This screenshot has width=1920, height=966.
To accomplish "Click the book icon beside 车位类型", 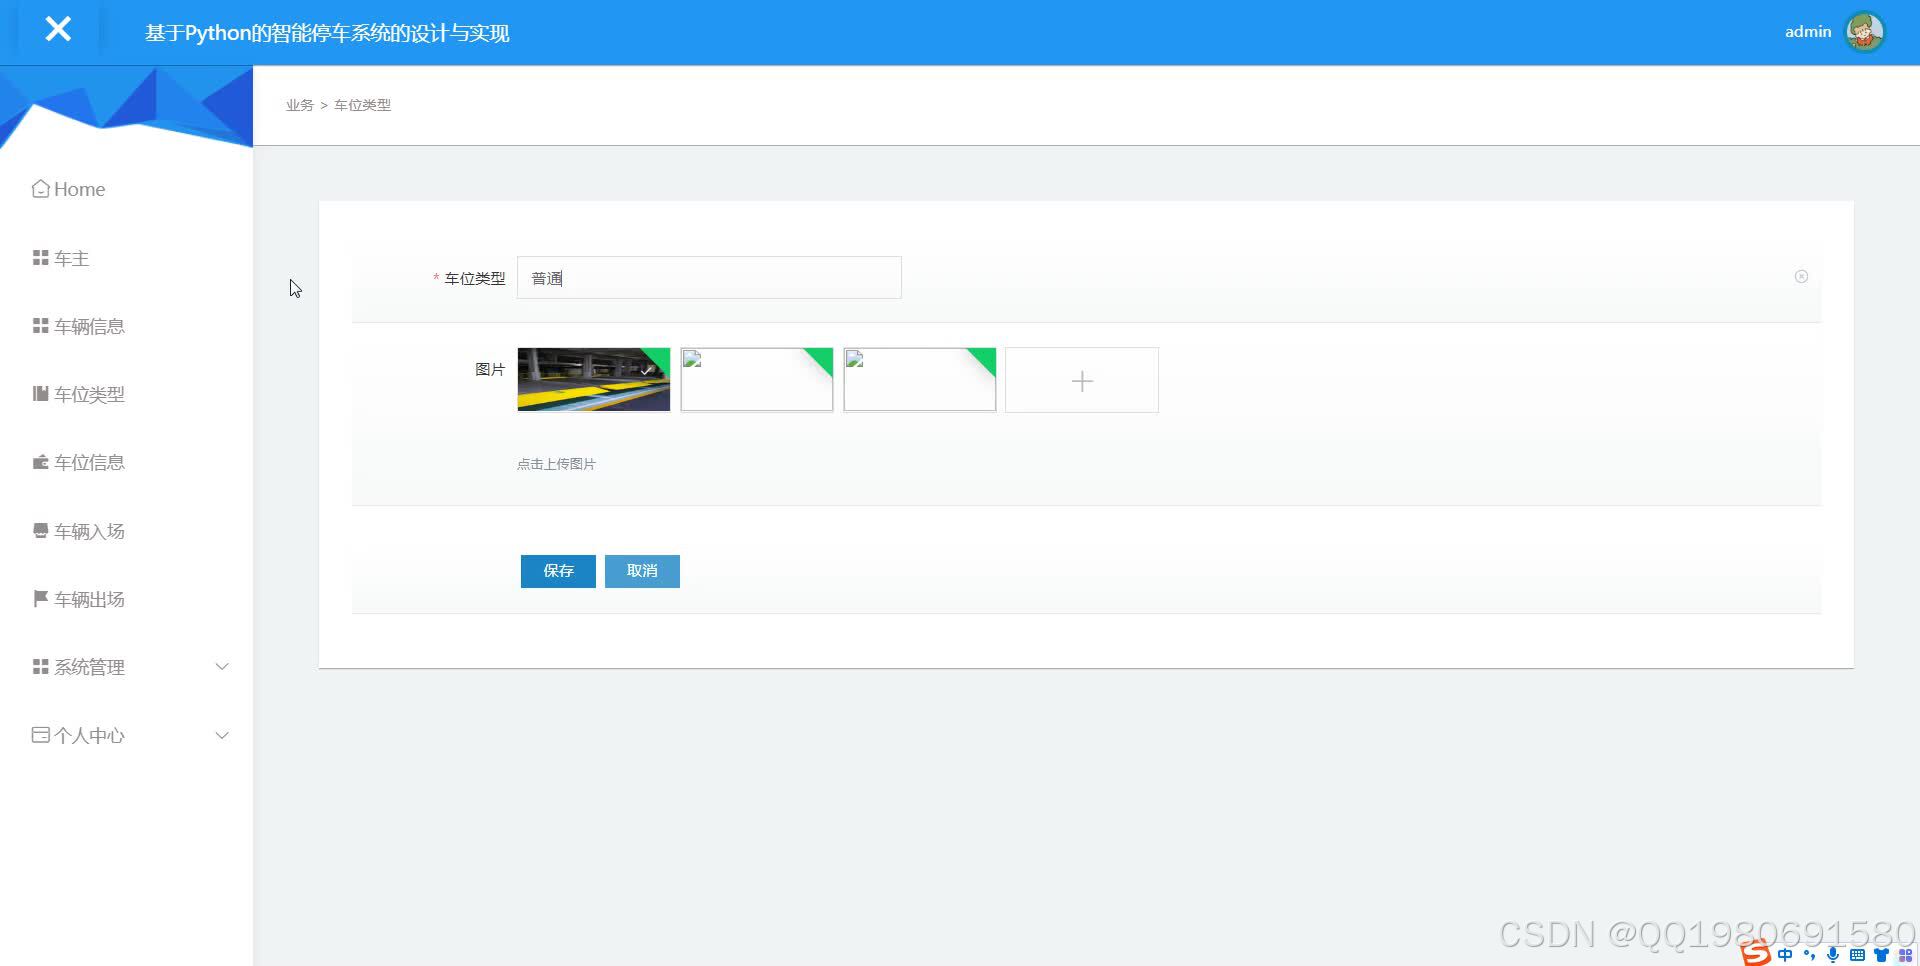I will coord(40,394).
